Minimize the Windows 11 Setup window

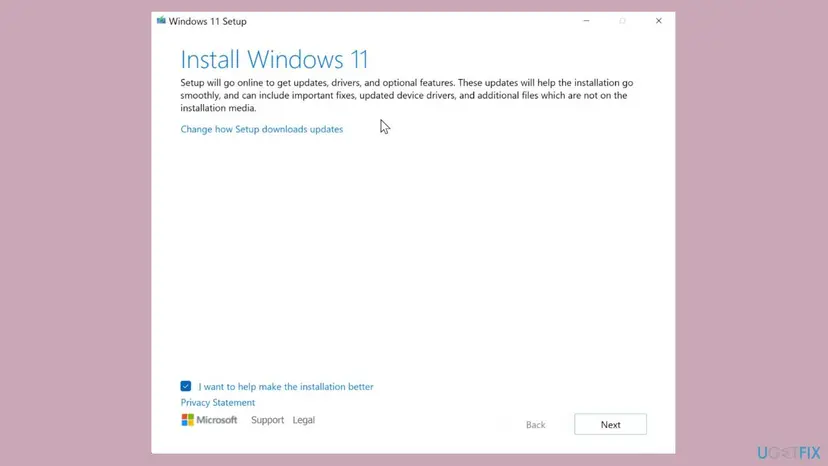tap(586, 21)
